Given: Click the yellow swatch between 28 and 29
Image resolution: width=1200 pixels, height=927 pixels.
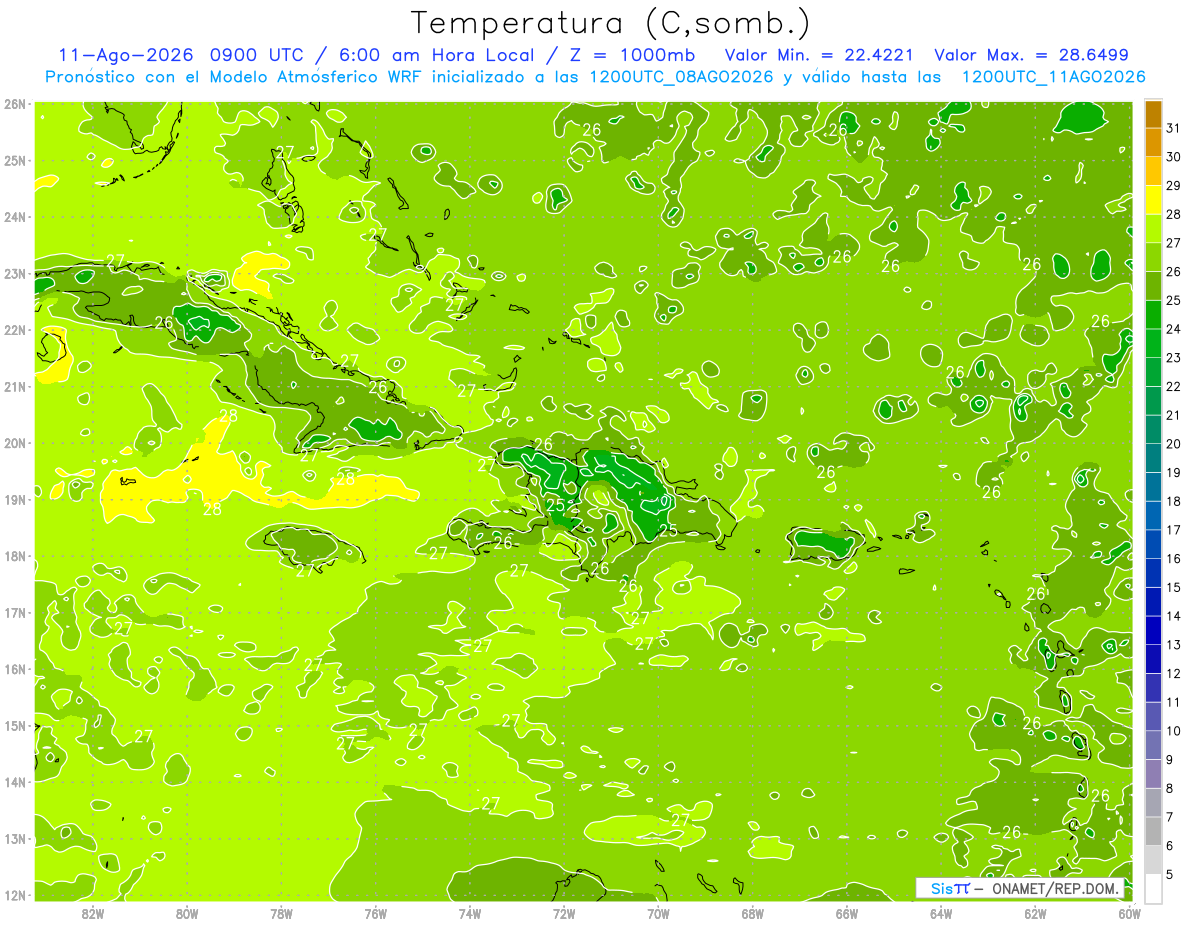Looking at the screenshot, I should [1153, 200].
